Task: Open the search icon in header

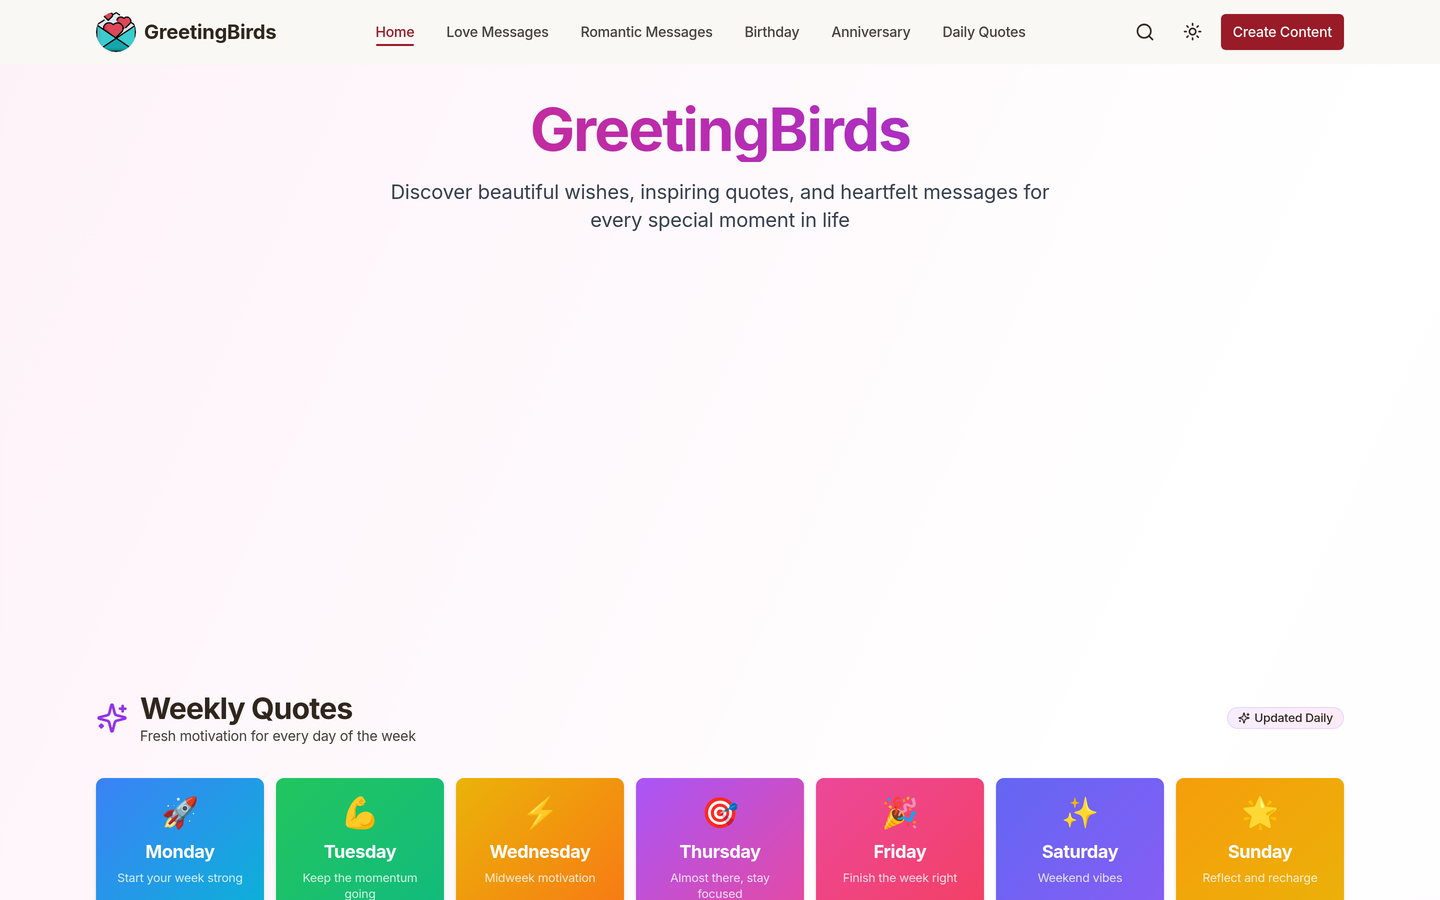Action: click(x=1145, y=32)
